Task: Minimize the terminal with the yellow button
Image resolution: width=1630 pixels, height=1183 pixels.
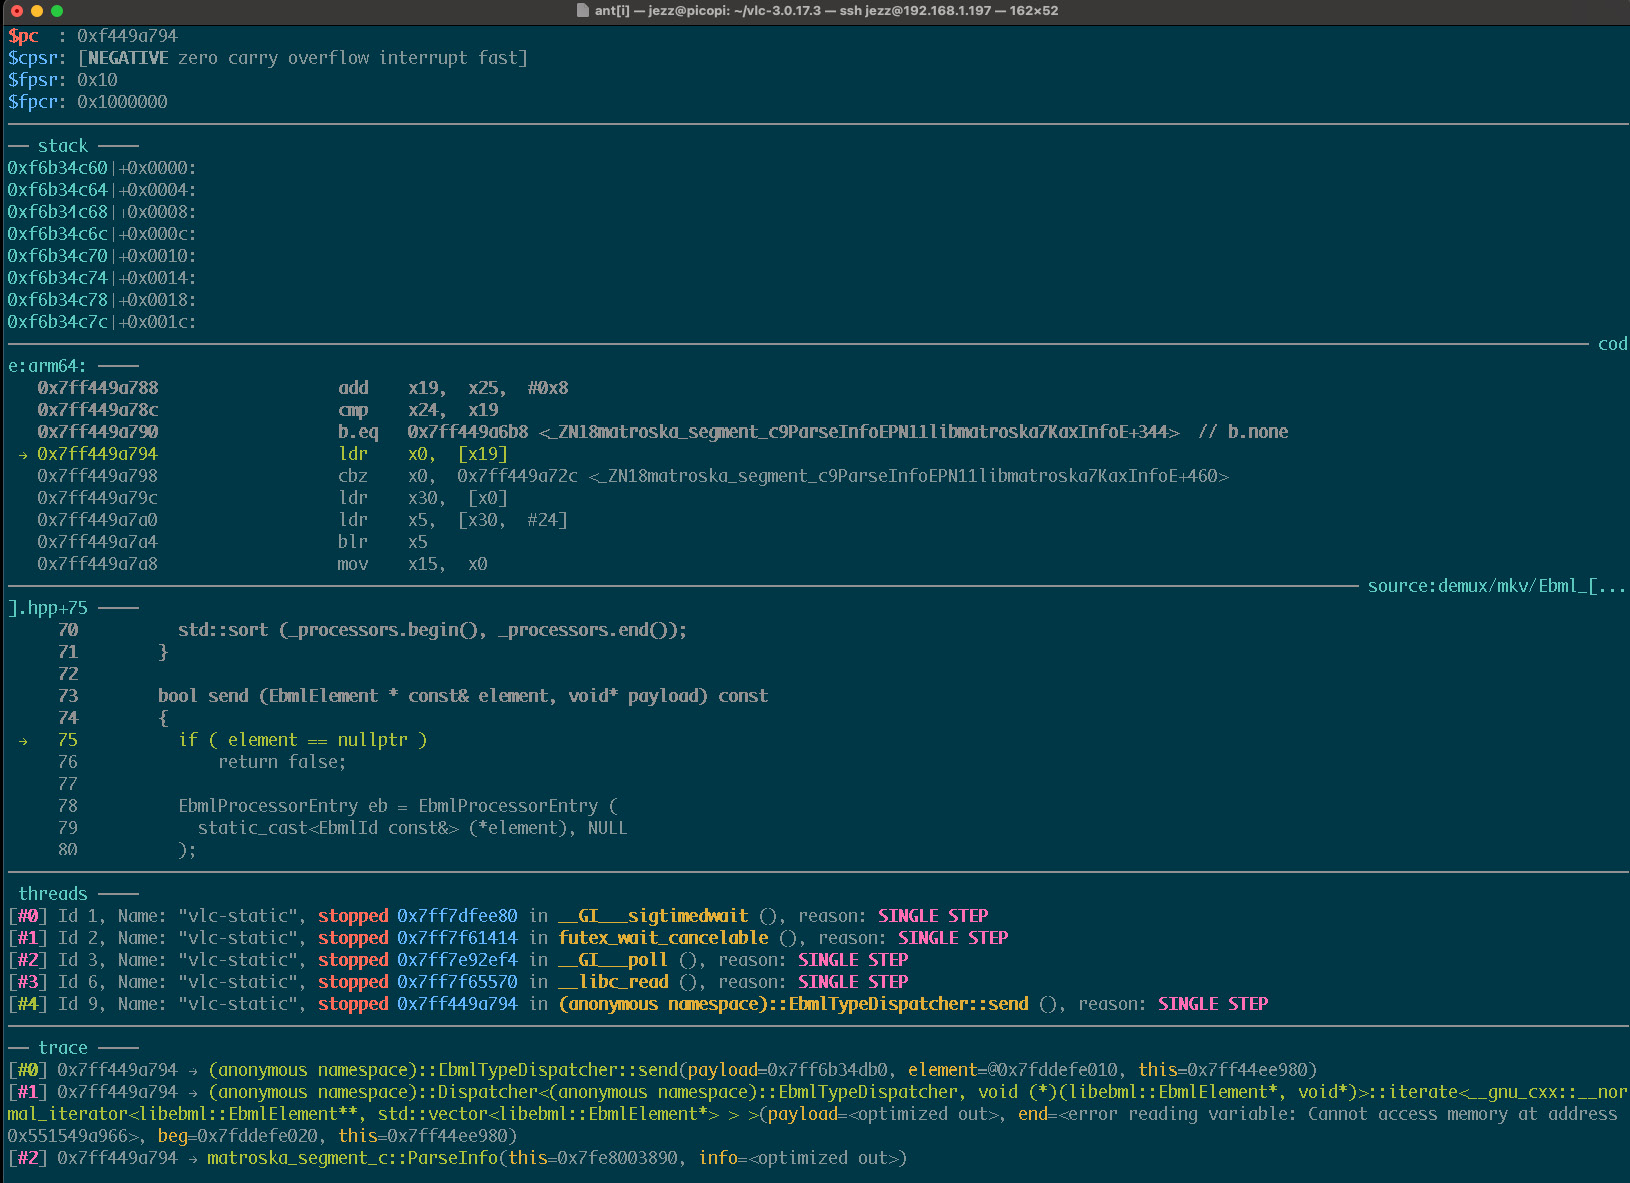Action: [37, 11]
